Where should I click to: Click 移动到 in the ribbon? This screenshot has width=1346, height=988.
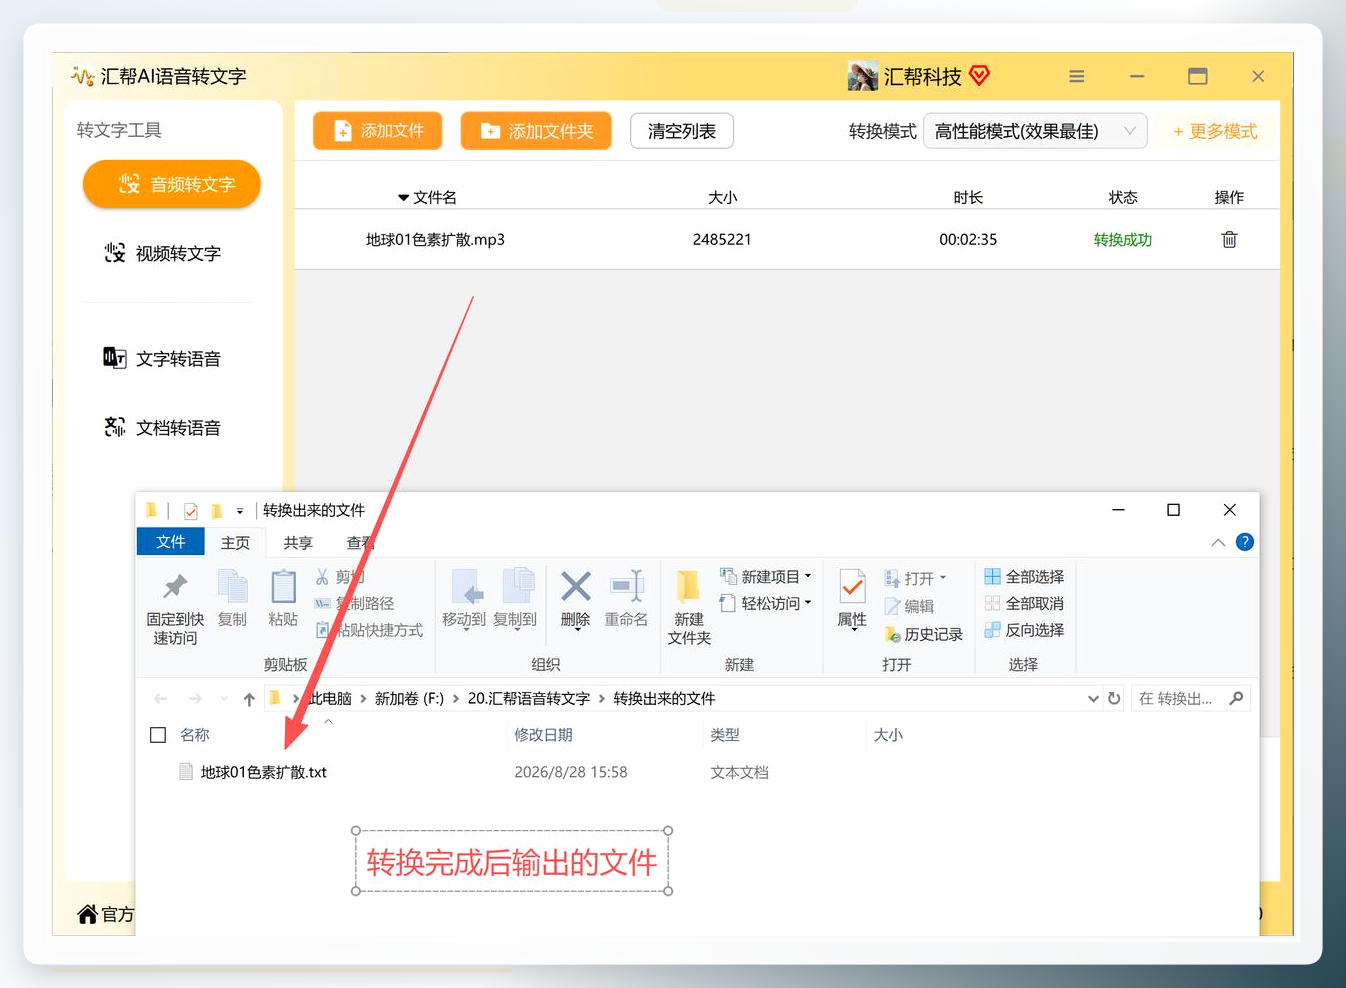click(x=464, y=598)
